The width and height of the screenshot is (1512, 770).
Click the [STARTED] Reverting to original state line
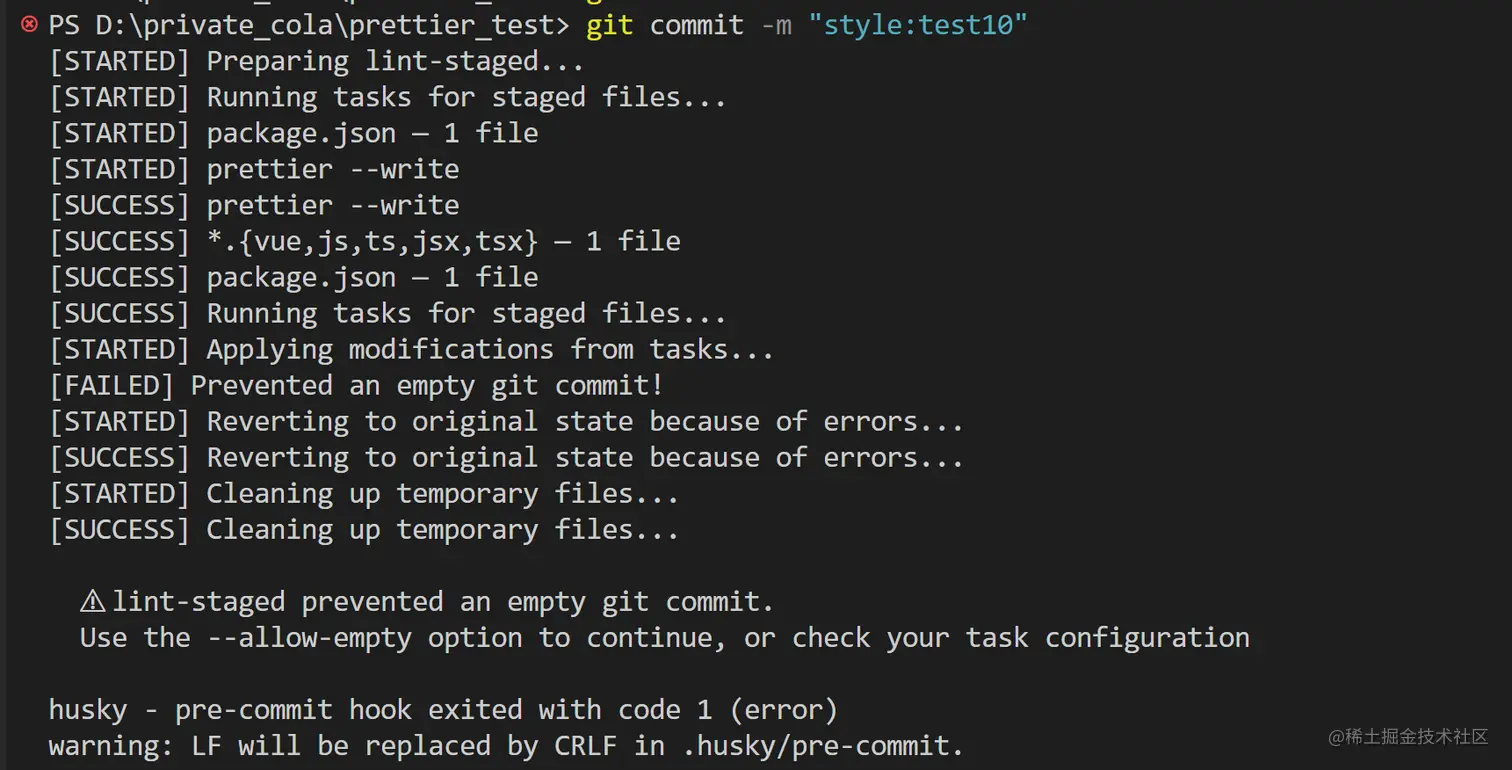click(x=506, y=422)
